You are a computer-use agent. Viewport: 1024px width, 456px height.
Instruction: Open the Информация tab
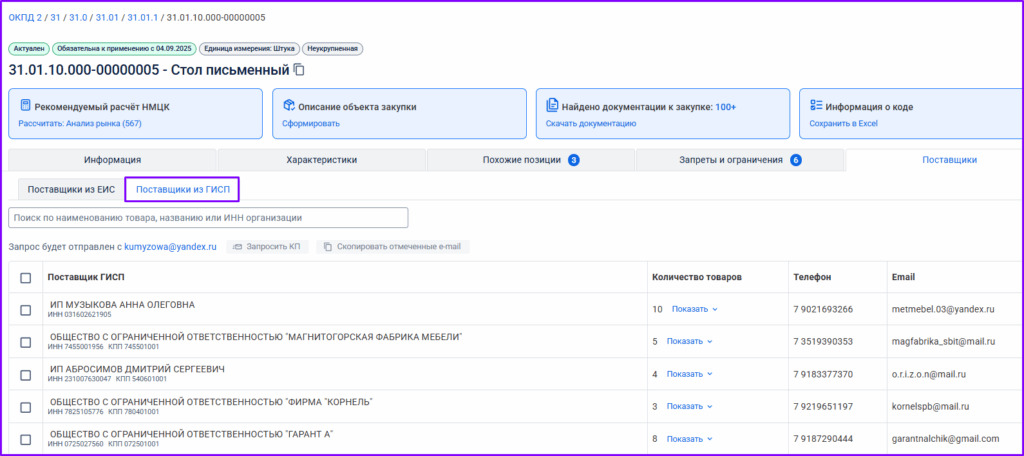click(112, 160)
